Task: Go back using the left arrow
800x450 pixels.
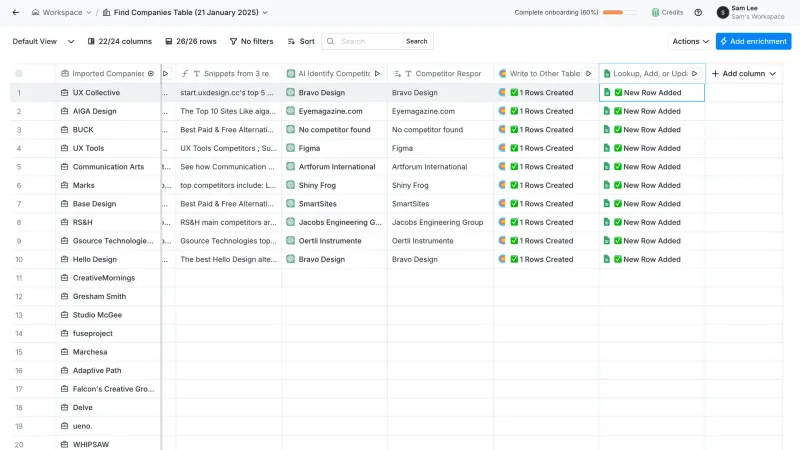Action: coord(16,12)
